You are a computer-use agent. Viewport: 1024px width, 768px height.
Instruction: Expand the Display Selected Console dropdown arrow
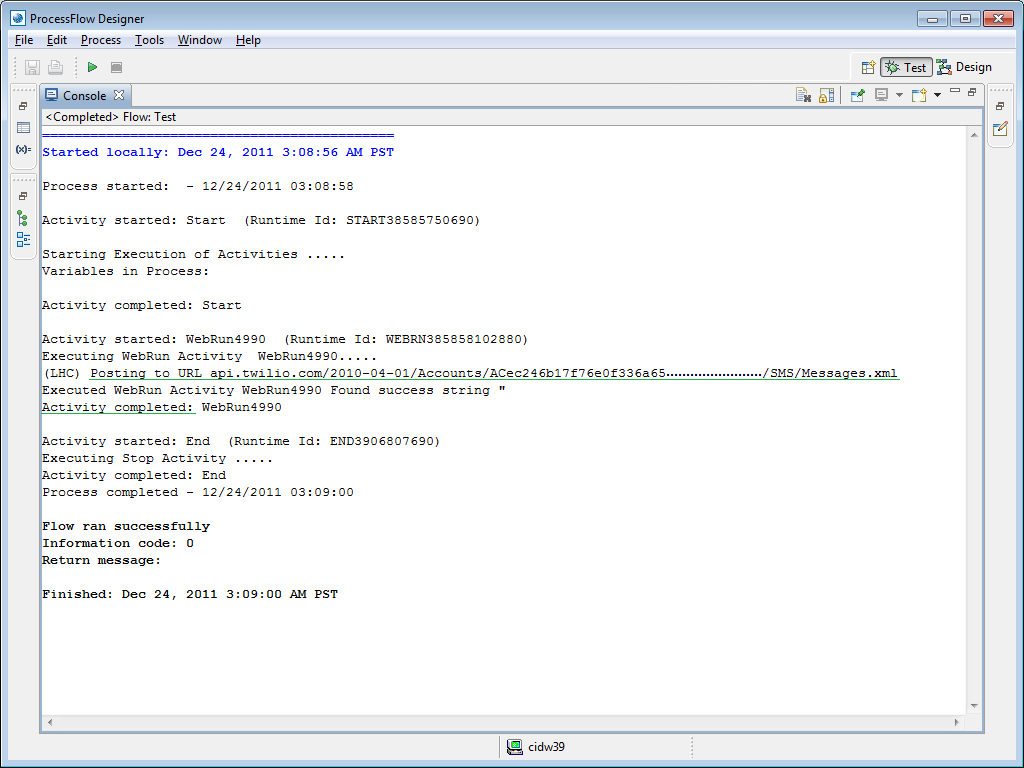click(899, 95)
